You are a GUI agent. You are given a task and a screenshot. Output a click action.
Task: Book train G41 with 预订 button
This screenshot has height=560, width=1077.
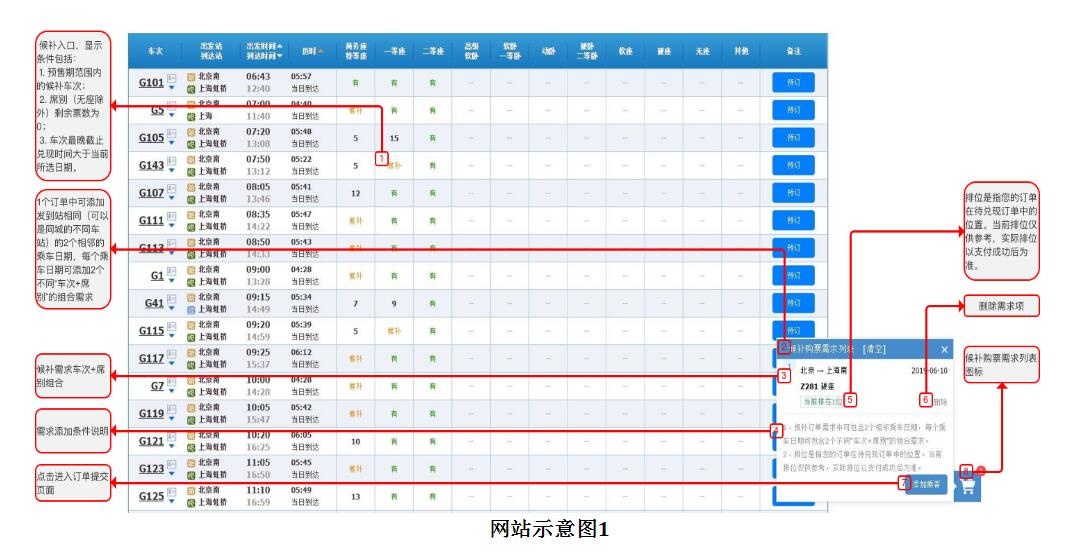pyautogui.click(x=793, y=303)
